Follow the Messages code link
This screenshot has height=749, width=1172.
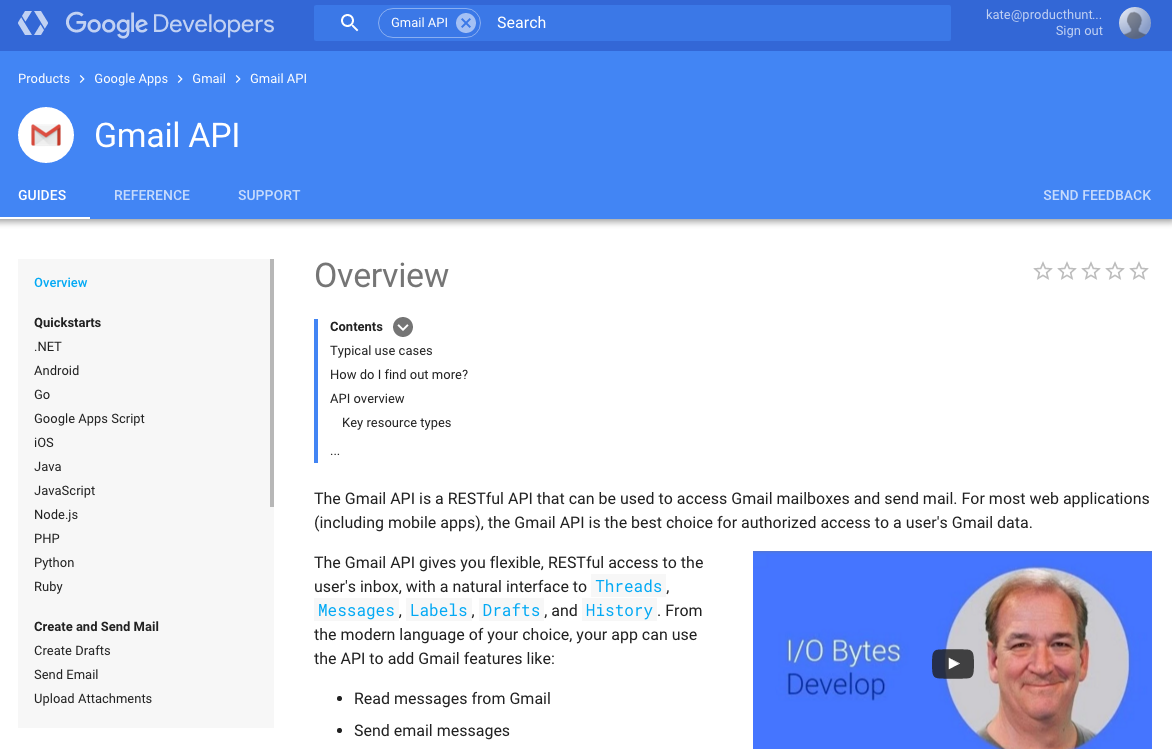click(356, 610)
